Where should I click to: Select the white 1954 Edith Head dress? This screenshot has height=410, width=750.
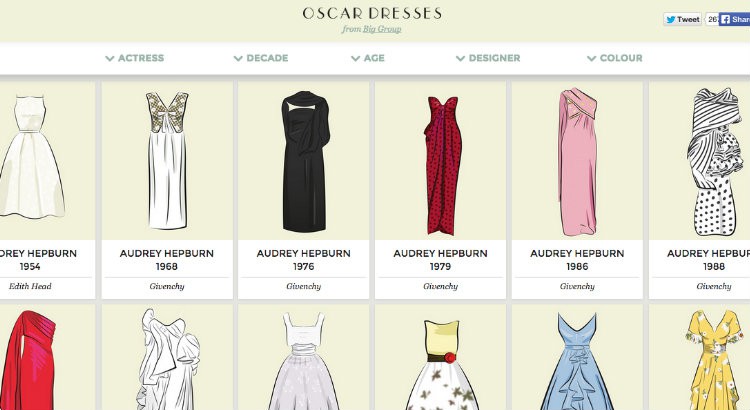pyautogui.click(x=32, y=157)
